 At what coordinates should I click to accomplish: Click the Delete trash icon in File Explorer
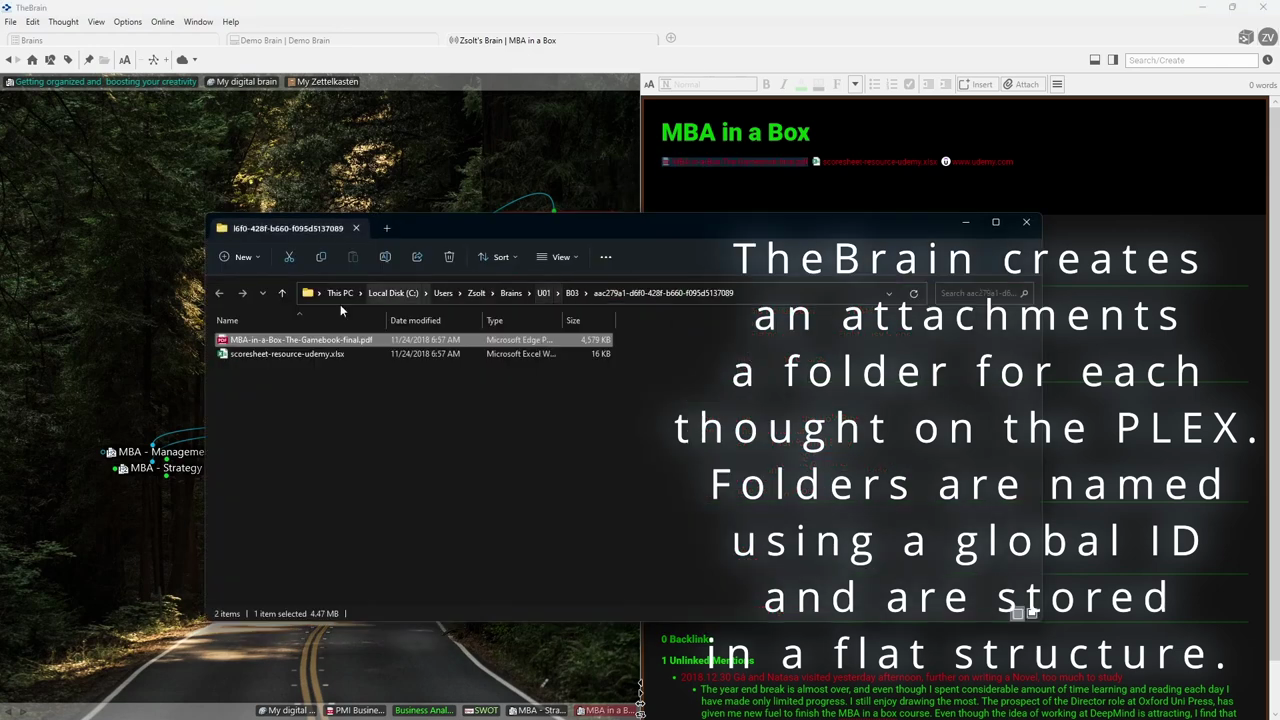[449, 257]
